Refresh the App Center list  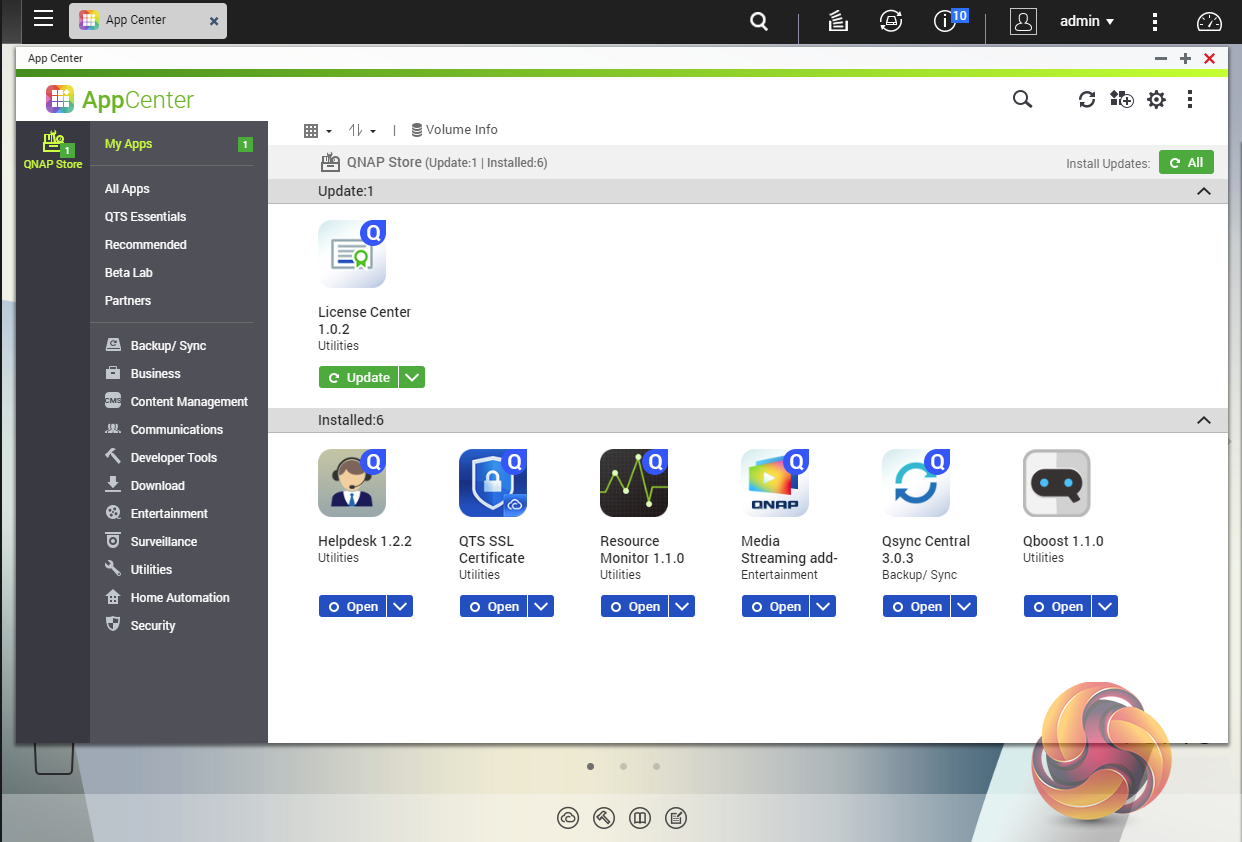[x=1087, y=99]
